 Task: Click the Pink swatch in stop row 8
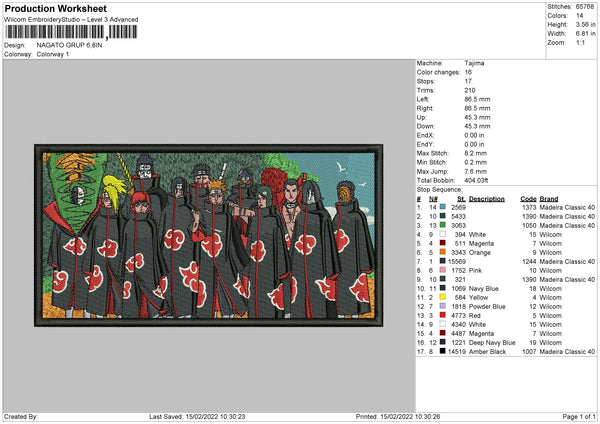pos(443,270)
